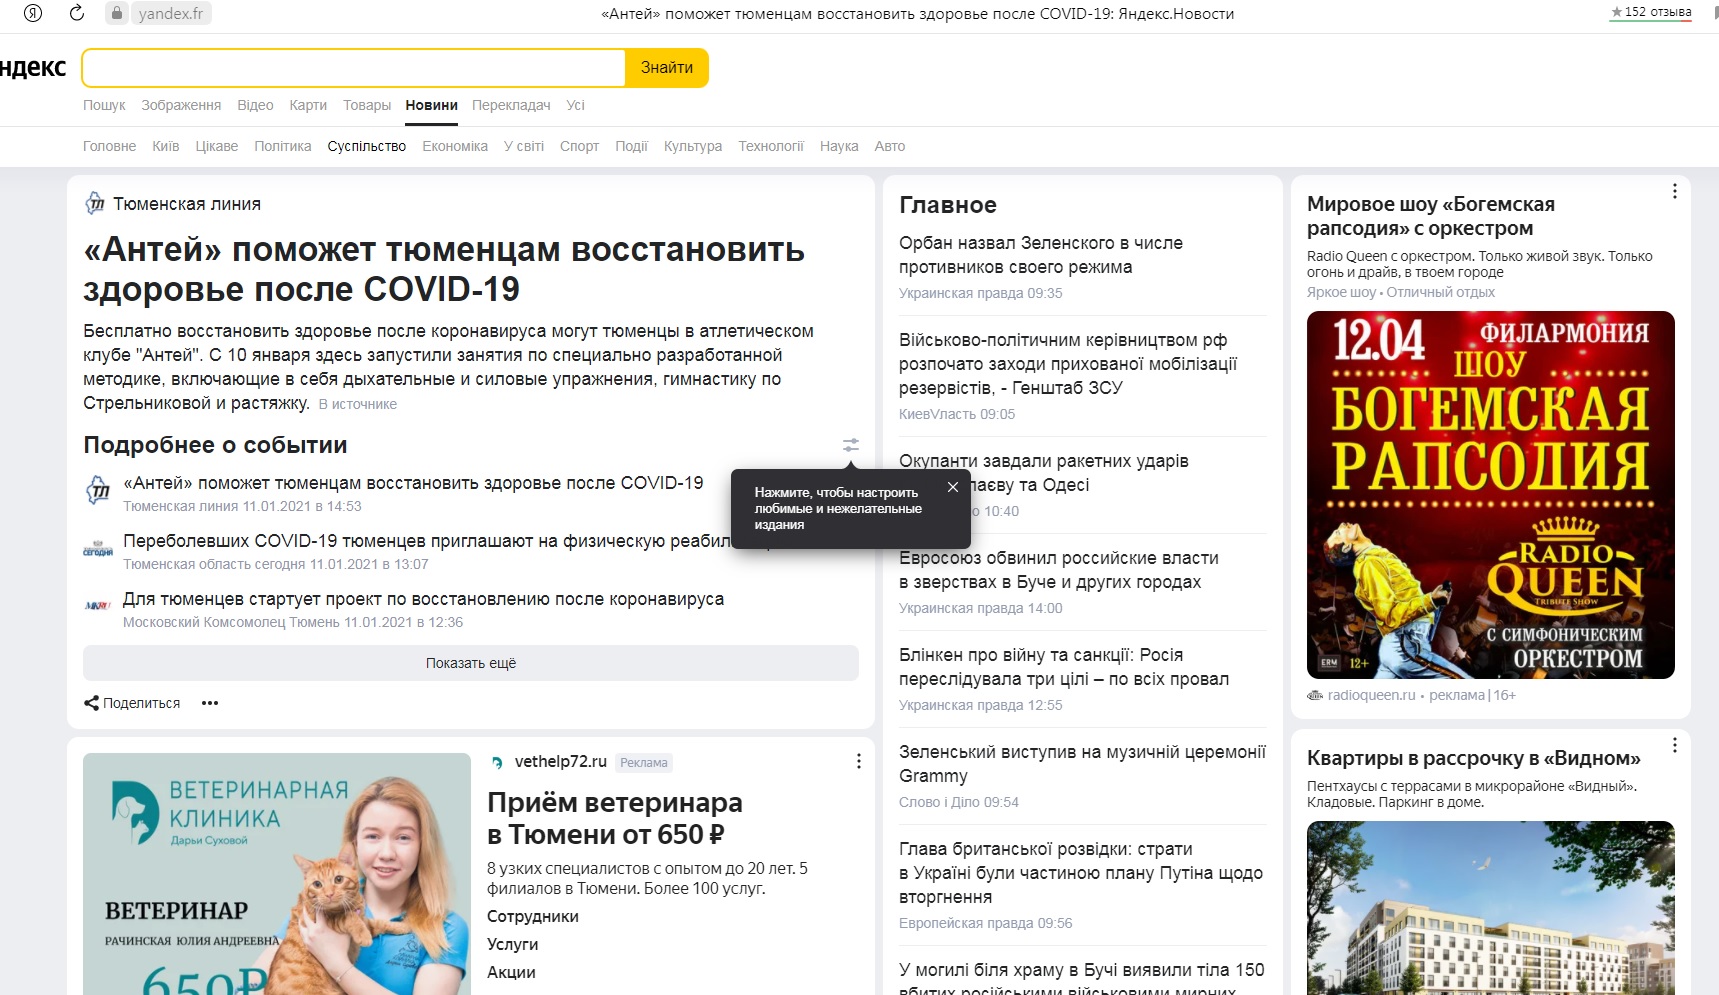Screen dimensions: 1719x995
Task: Click the Yandex browser logo icon
Action: 33,13
